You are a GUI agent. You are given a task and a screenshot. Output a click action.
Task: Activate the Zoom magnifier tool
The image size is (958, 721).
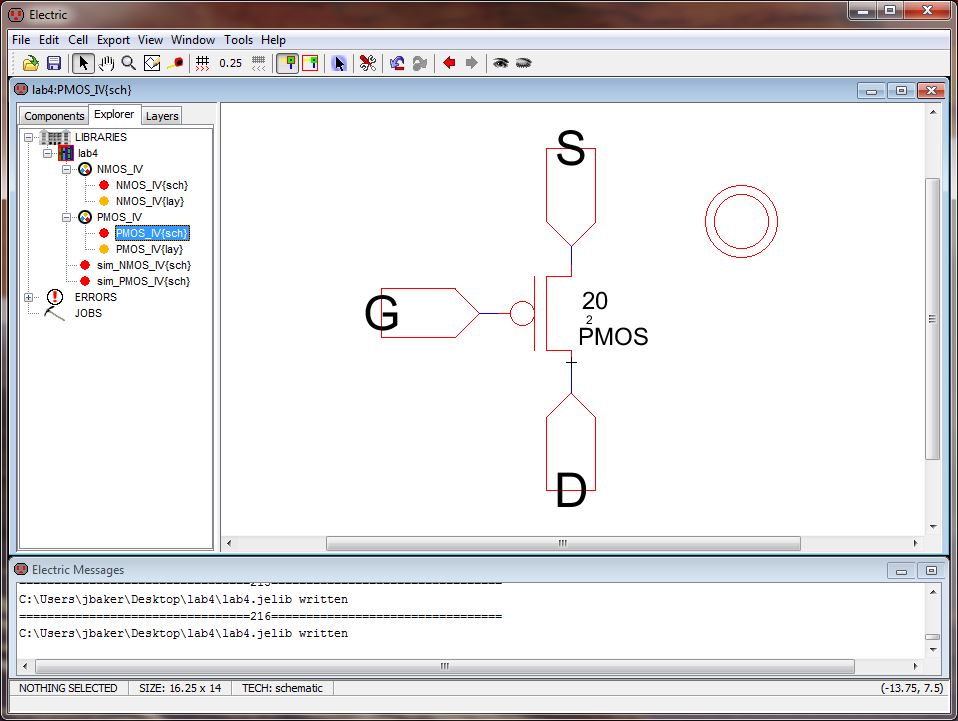point(128,63)
